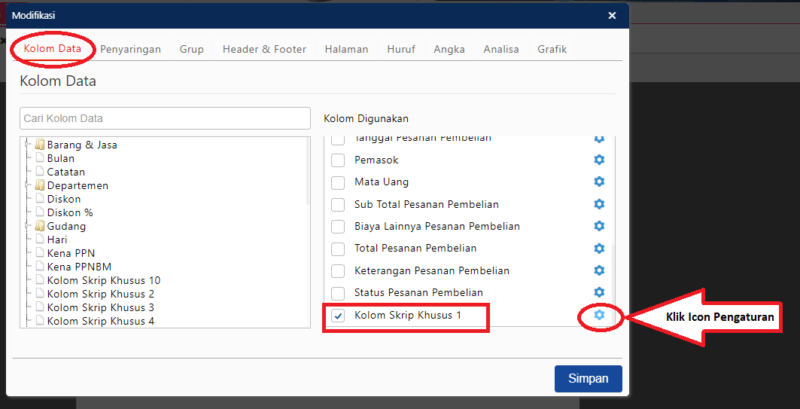
Task: Tick the Mata Uang checkbox
Action: (x=338, y=182)
